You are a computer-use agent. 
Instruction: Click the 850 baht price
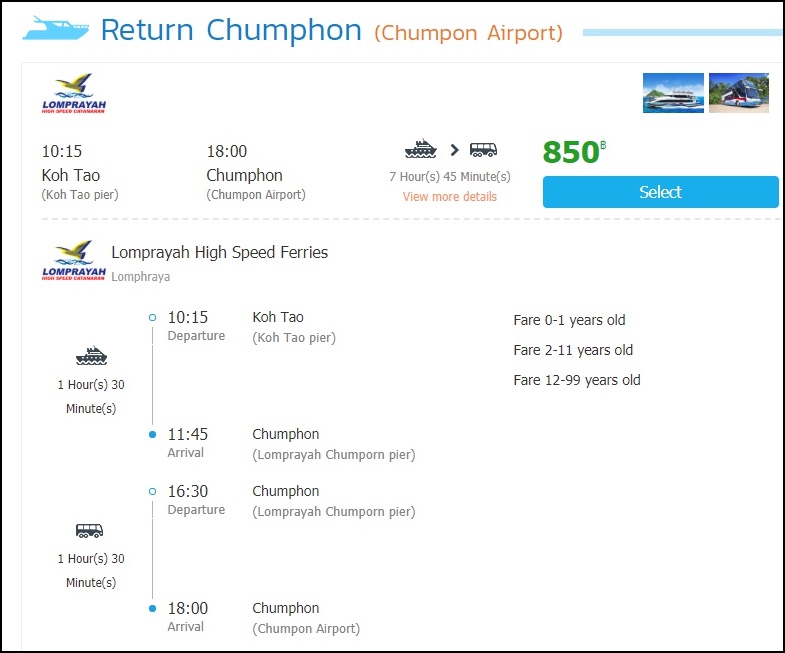point(574,152)
